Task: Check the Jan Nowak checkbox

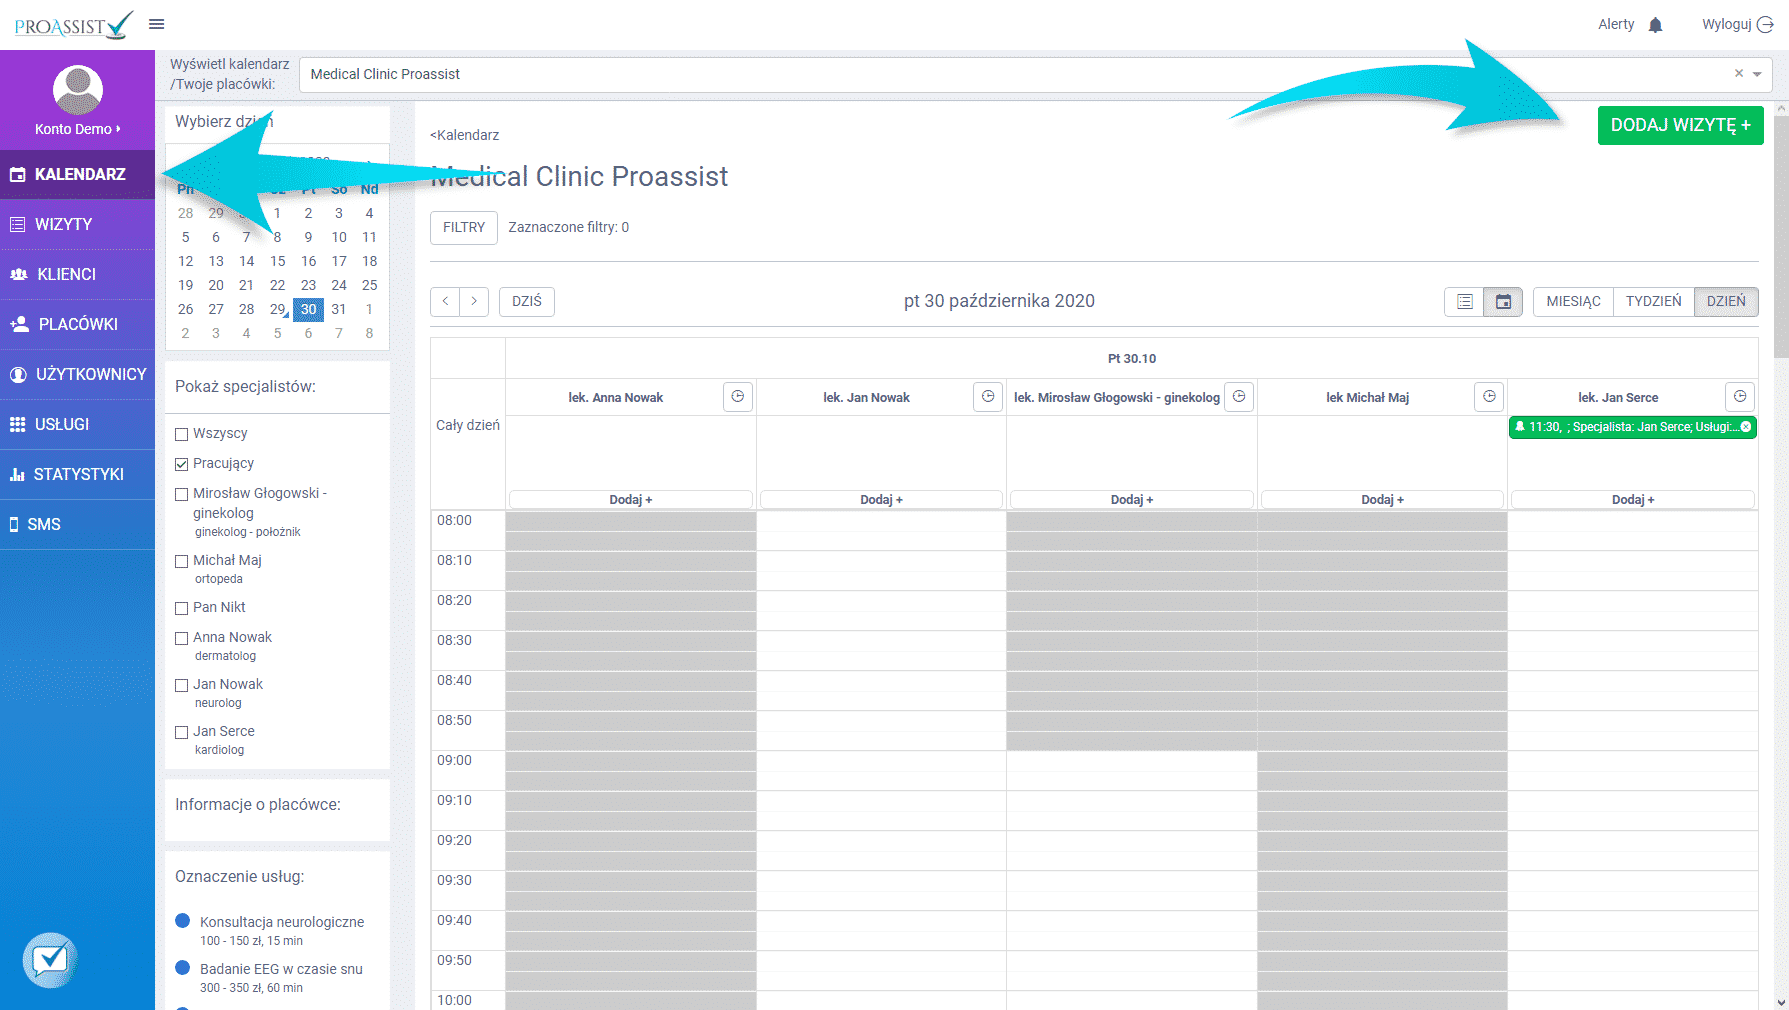Action: [182, 685]
